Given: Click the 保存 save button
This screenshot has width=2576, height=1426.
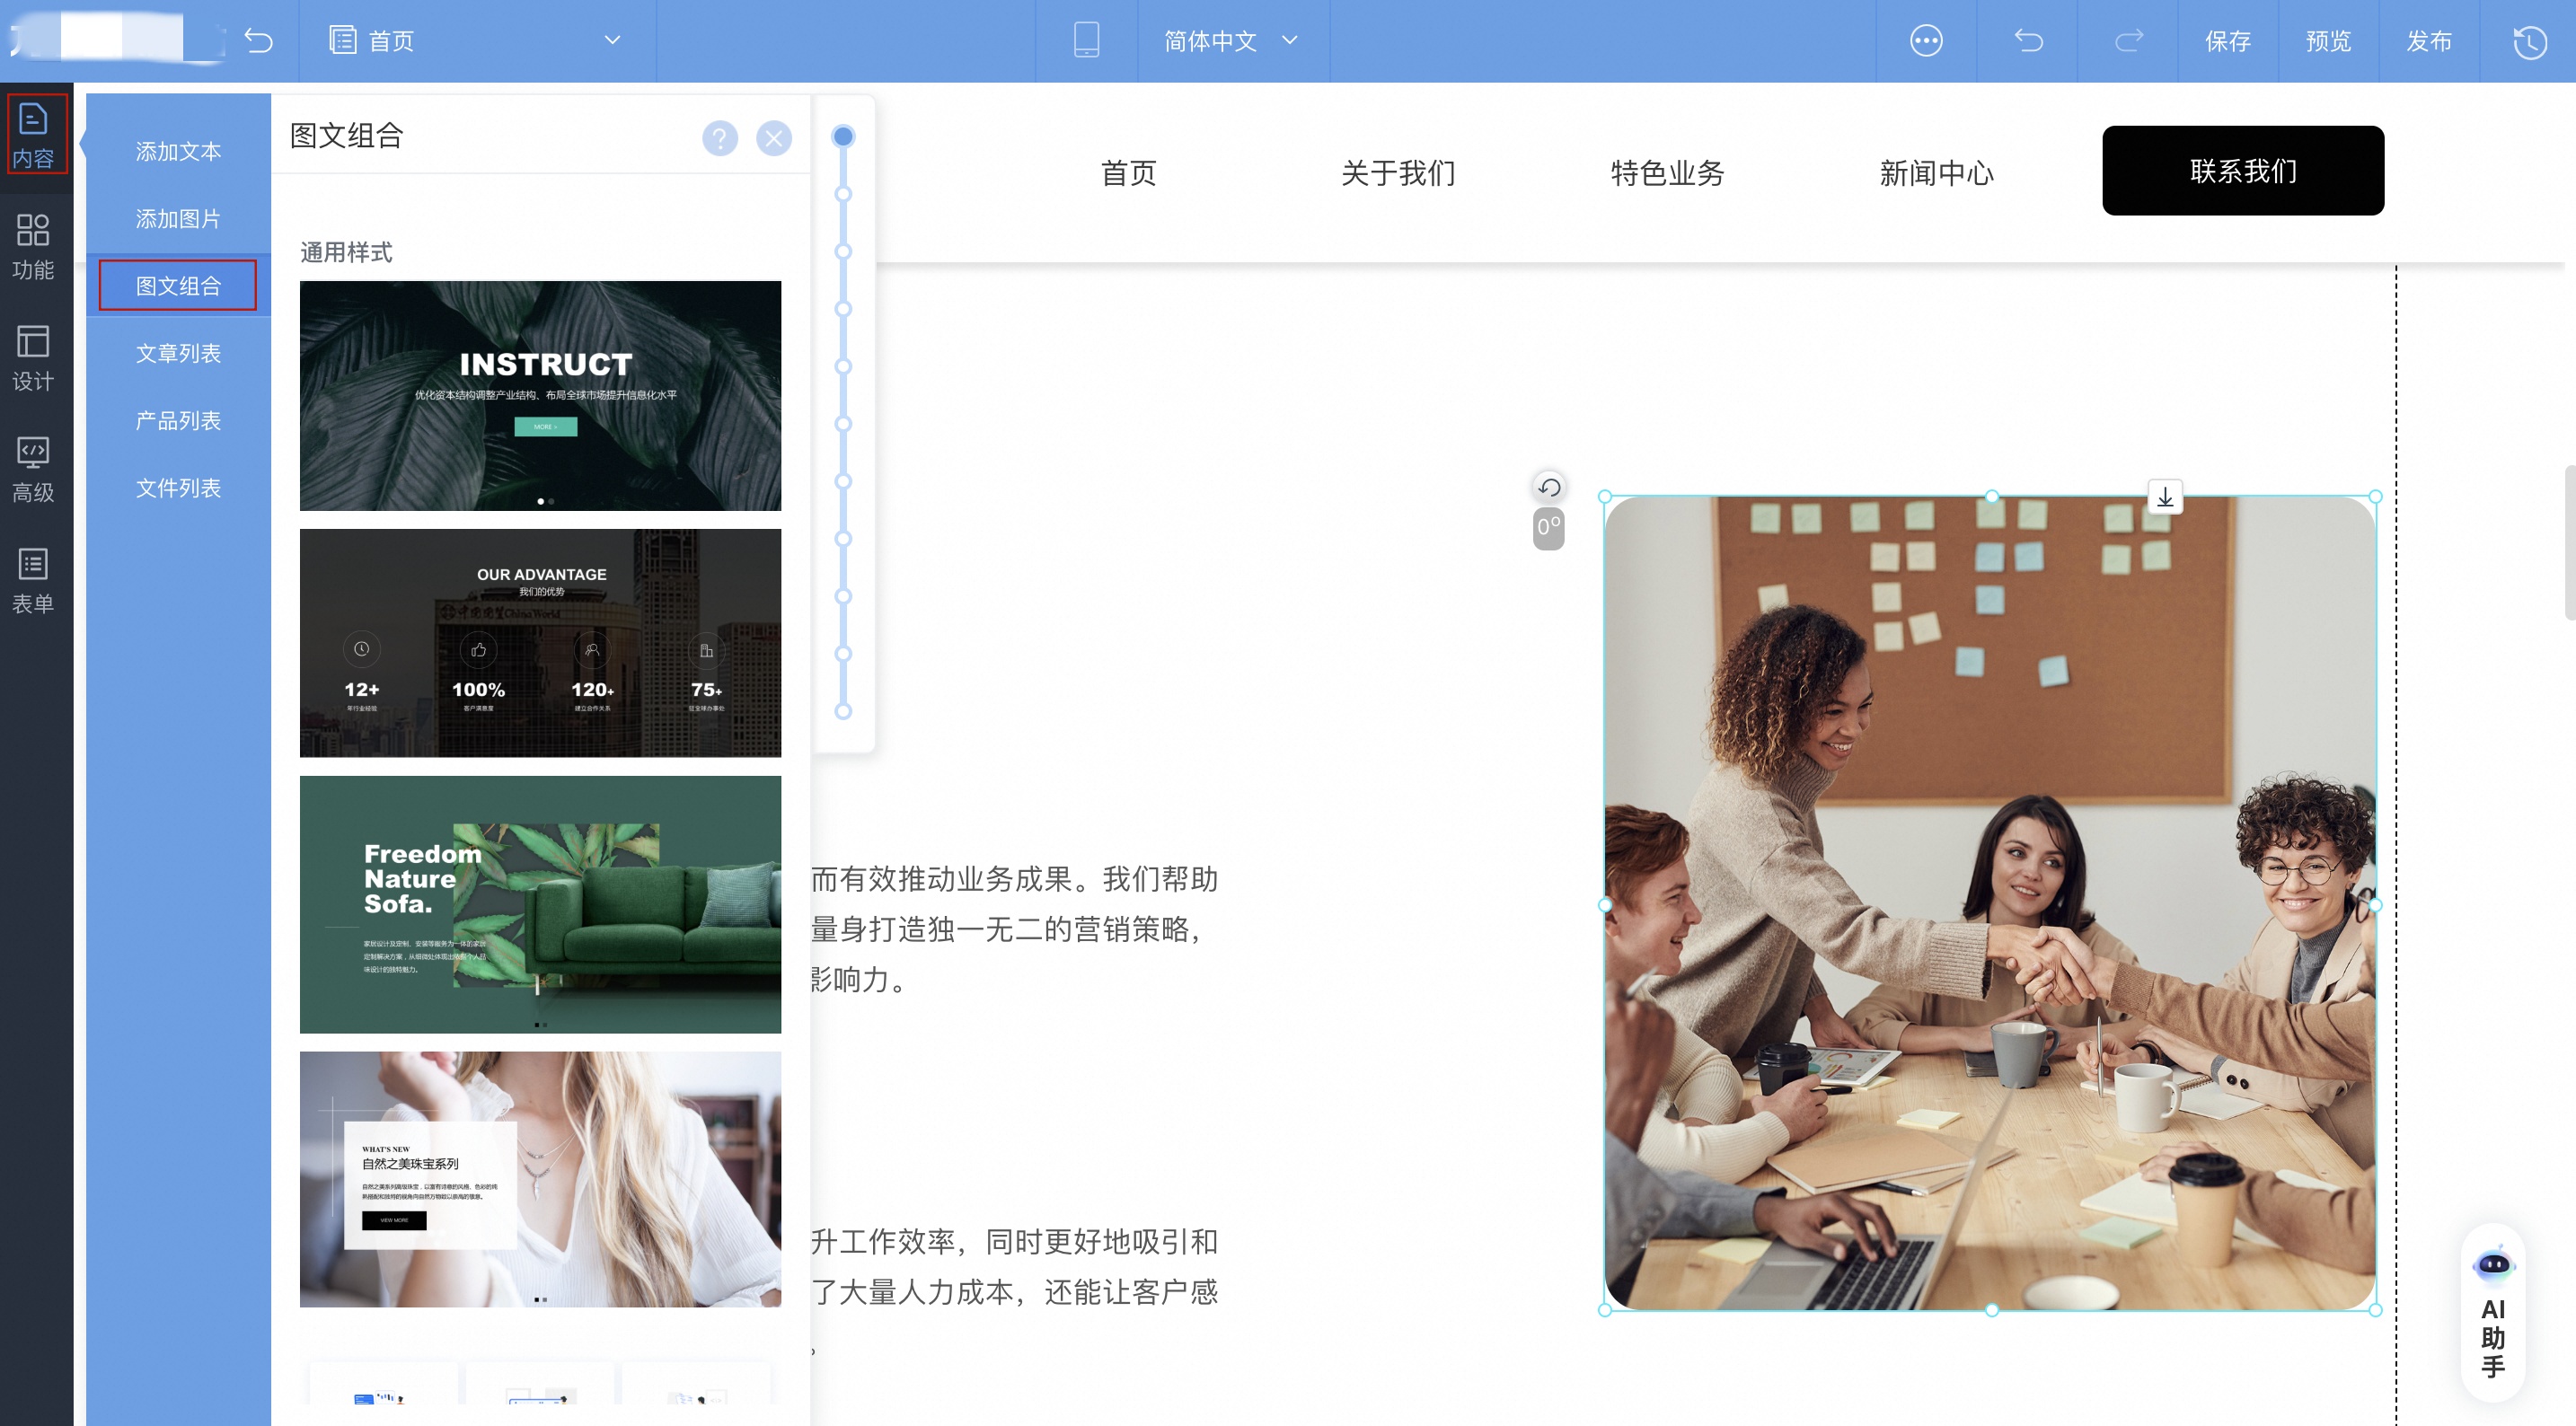Looking at the screenshot, I should point(2227,40).
